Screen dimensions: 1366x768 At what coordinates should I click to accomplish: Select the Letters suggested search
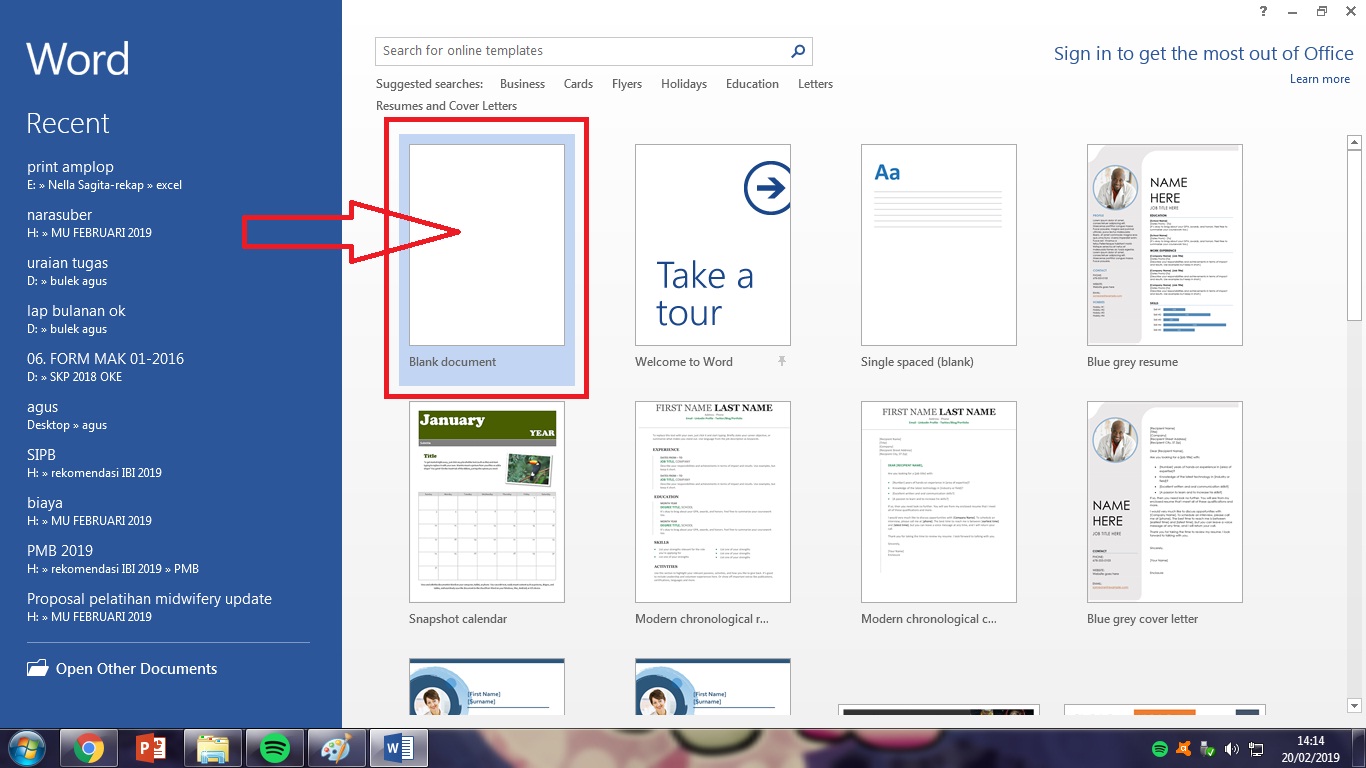click(815, 84)
